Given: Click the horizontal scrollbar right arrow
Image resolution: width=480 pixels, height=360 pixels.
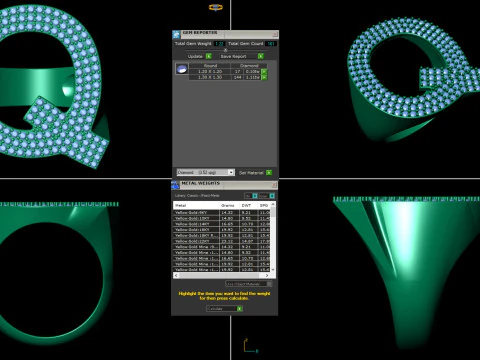Looking at the screenshot, I should pos(267,275).
